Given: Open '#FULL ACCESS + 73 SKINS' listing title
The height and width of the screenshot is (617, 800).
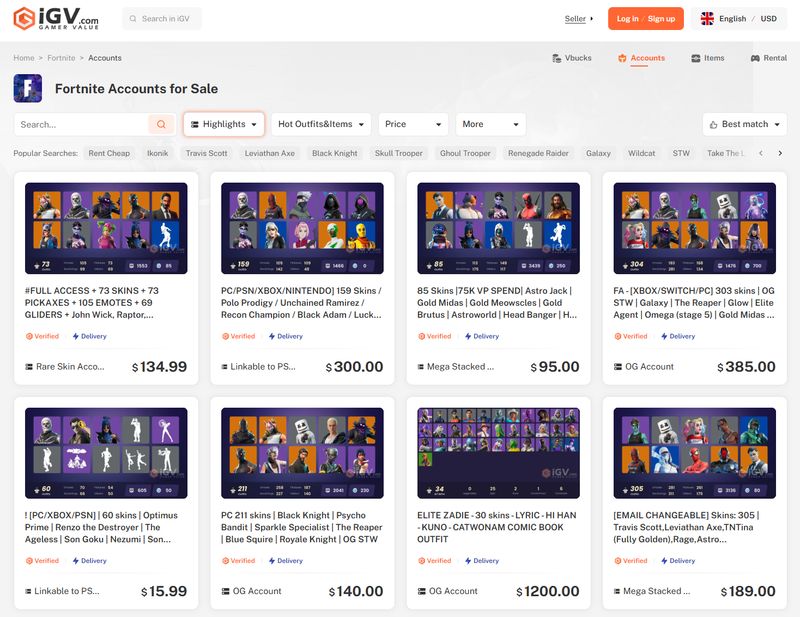Looking at the screenshot, I should [92, 303].
